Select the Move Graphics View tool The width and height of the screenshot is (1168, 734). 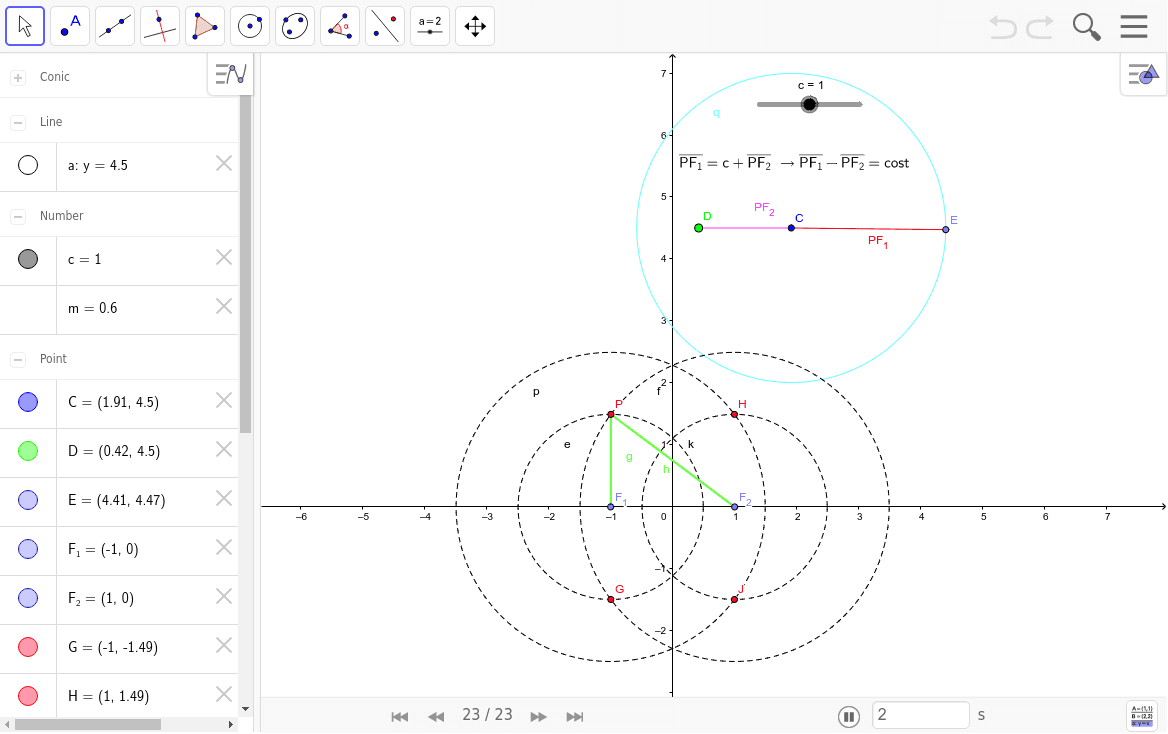coord(475,26)
